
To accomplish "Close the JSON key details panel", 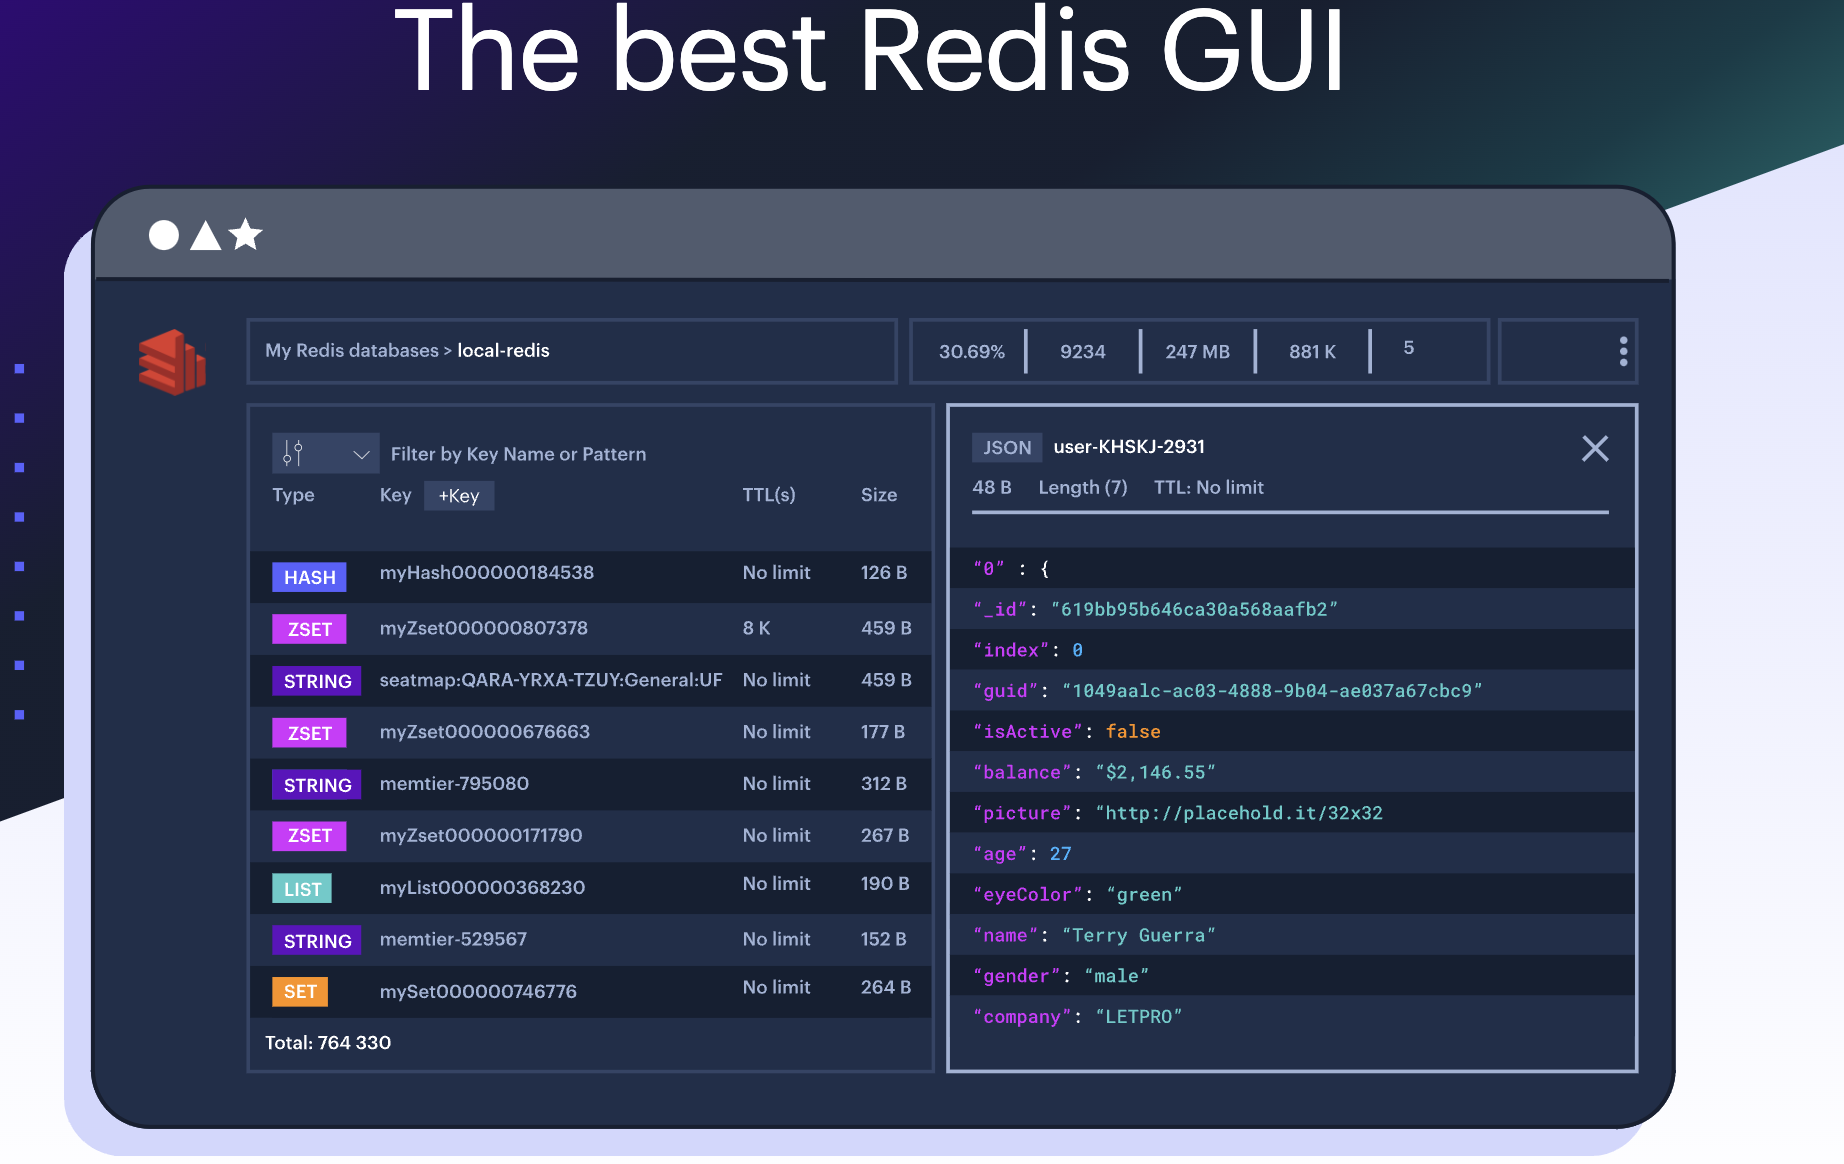I will 1595,448.
